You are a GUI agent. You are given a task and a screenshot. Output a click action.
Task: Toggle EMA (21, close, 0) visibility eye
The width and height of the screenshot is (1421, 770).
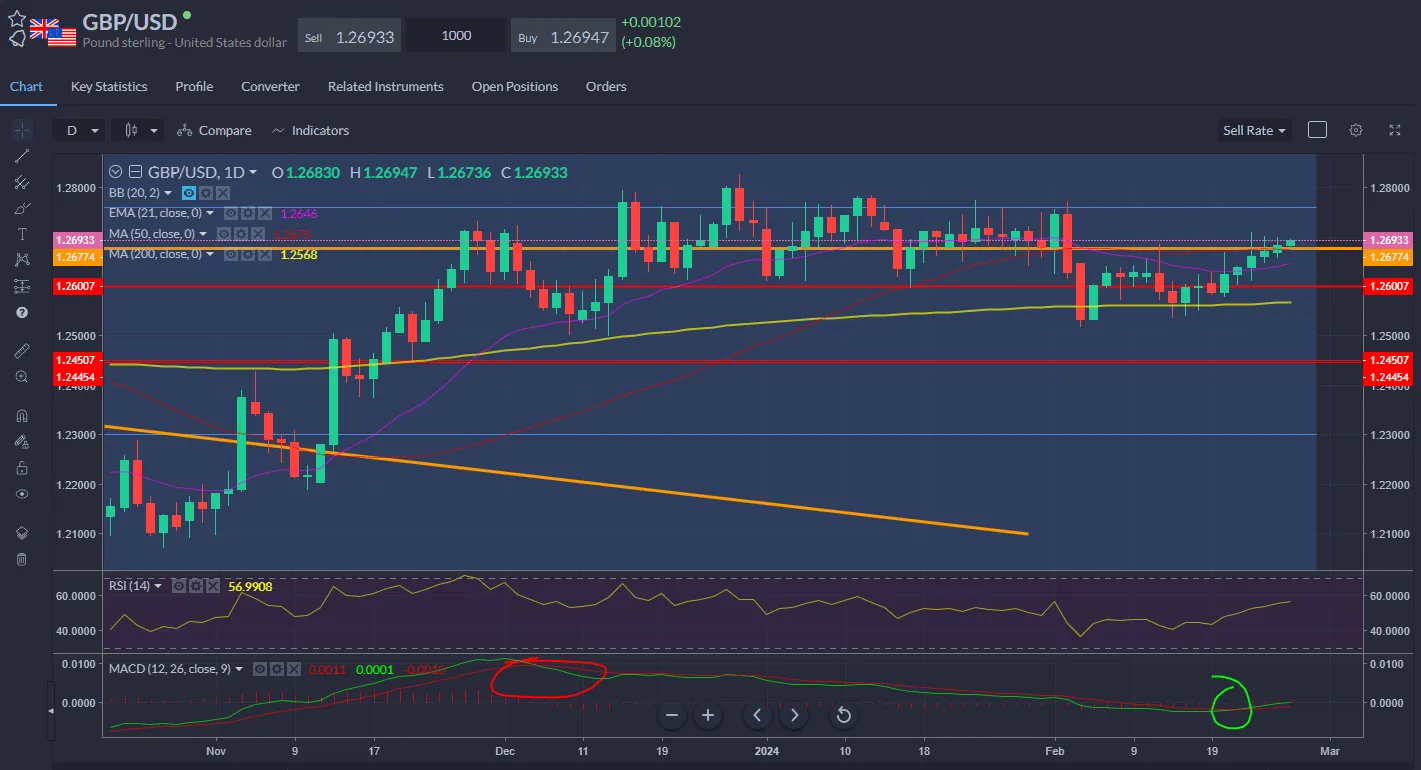pos(230,213)
